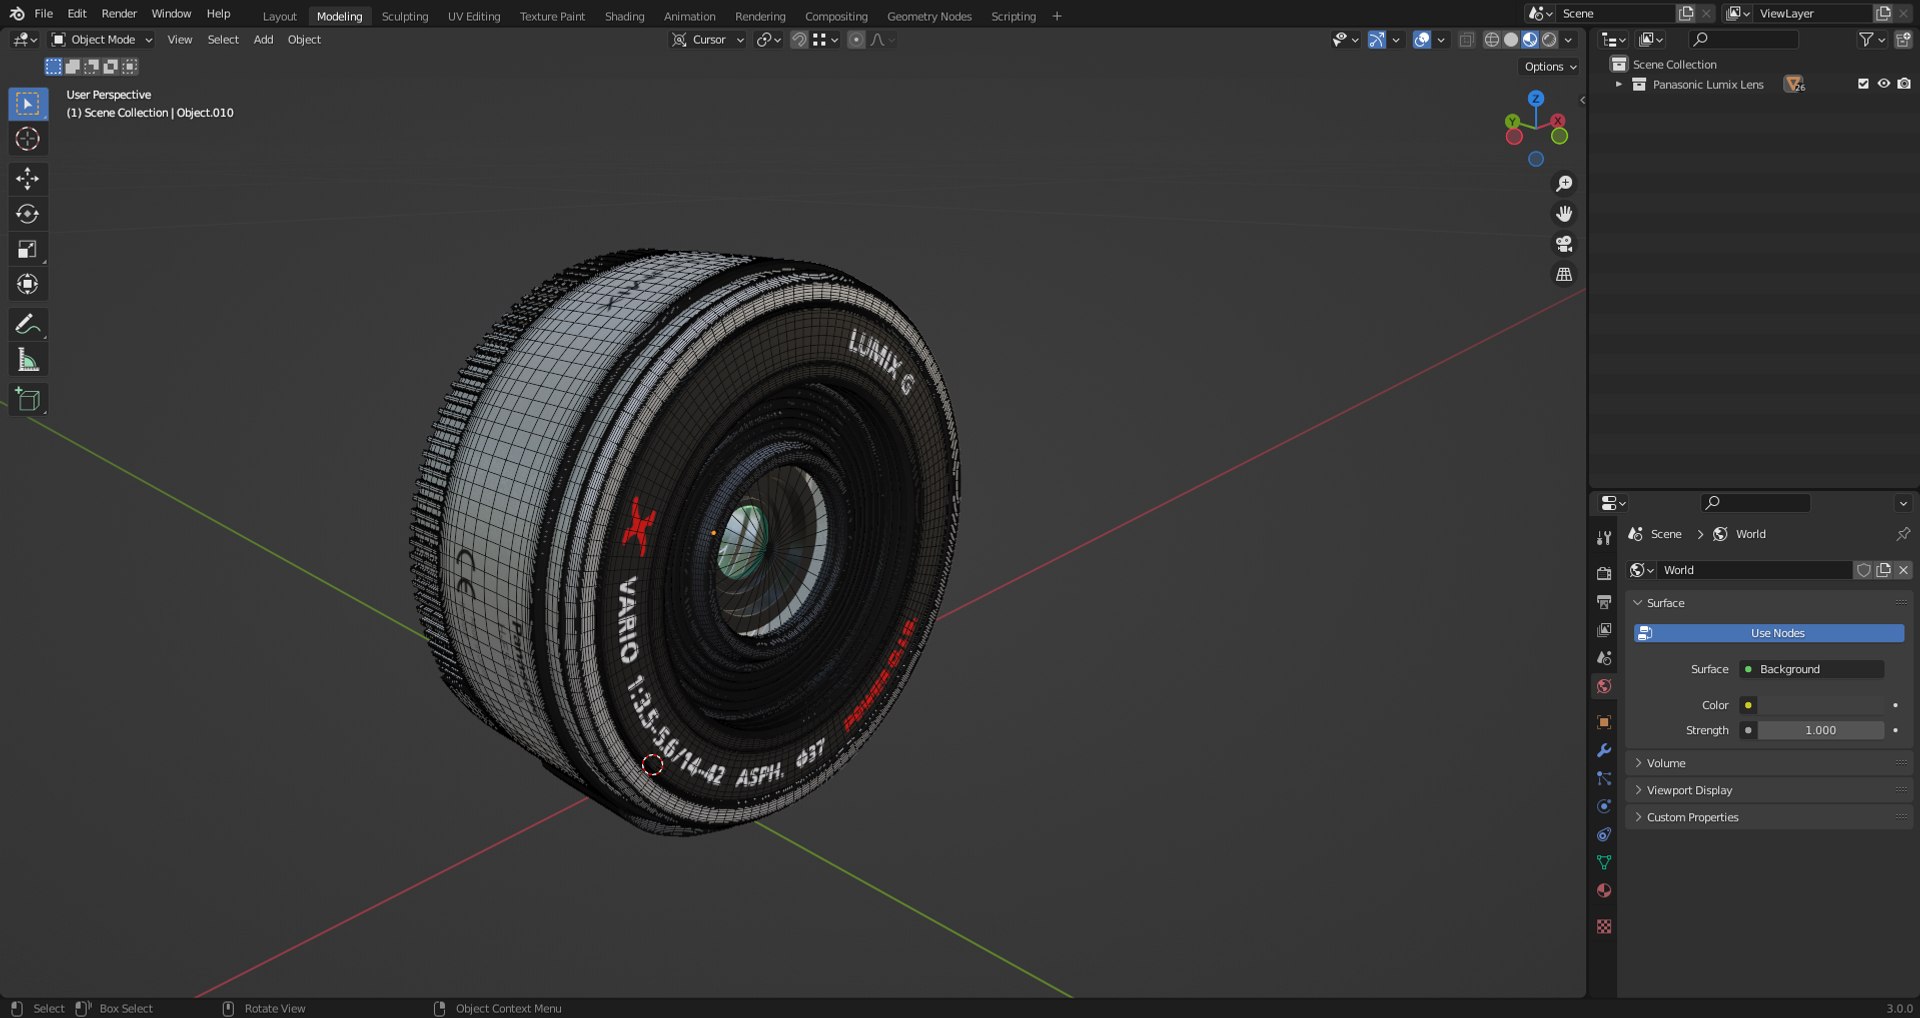The image size is (1920, 1018).
Task: Click the viewport zoom magnifier icon
Action: tap(1564, 184)
